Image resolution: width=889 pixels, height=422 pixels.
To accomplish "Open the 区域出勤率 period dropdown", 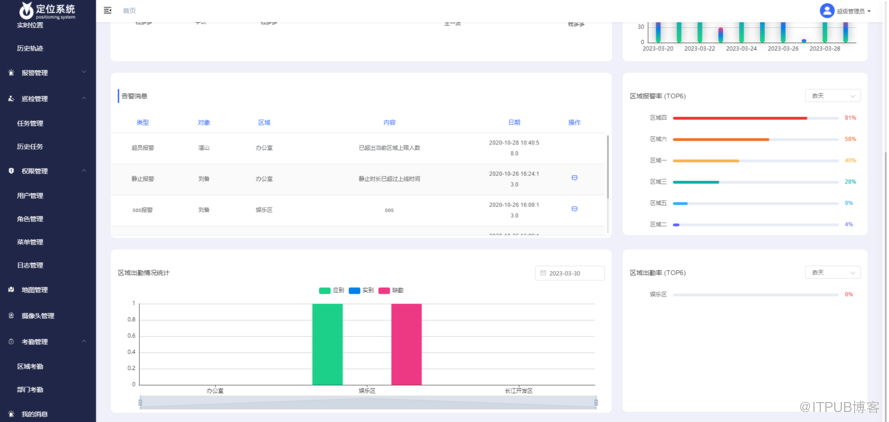I will tap(832, 272).
